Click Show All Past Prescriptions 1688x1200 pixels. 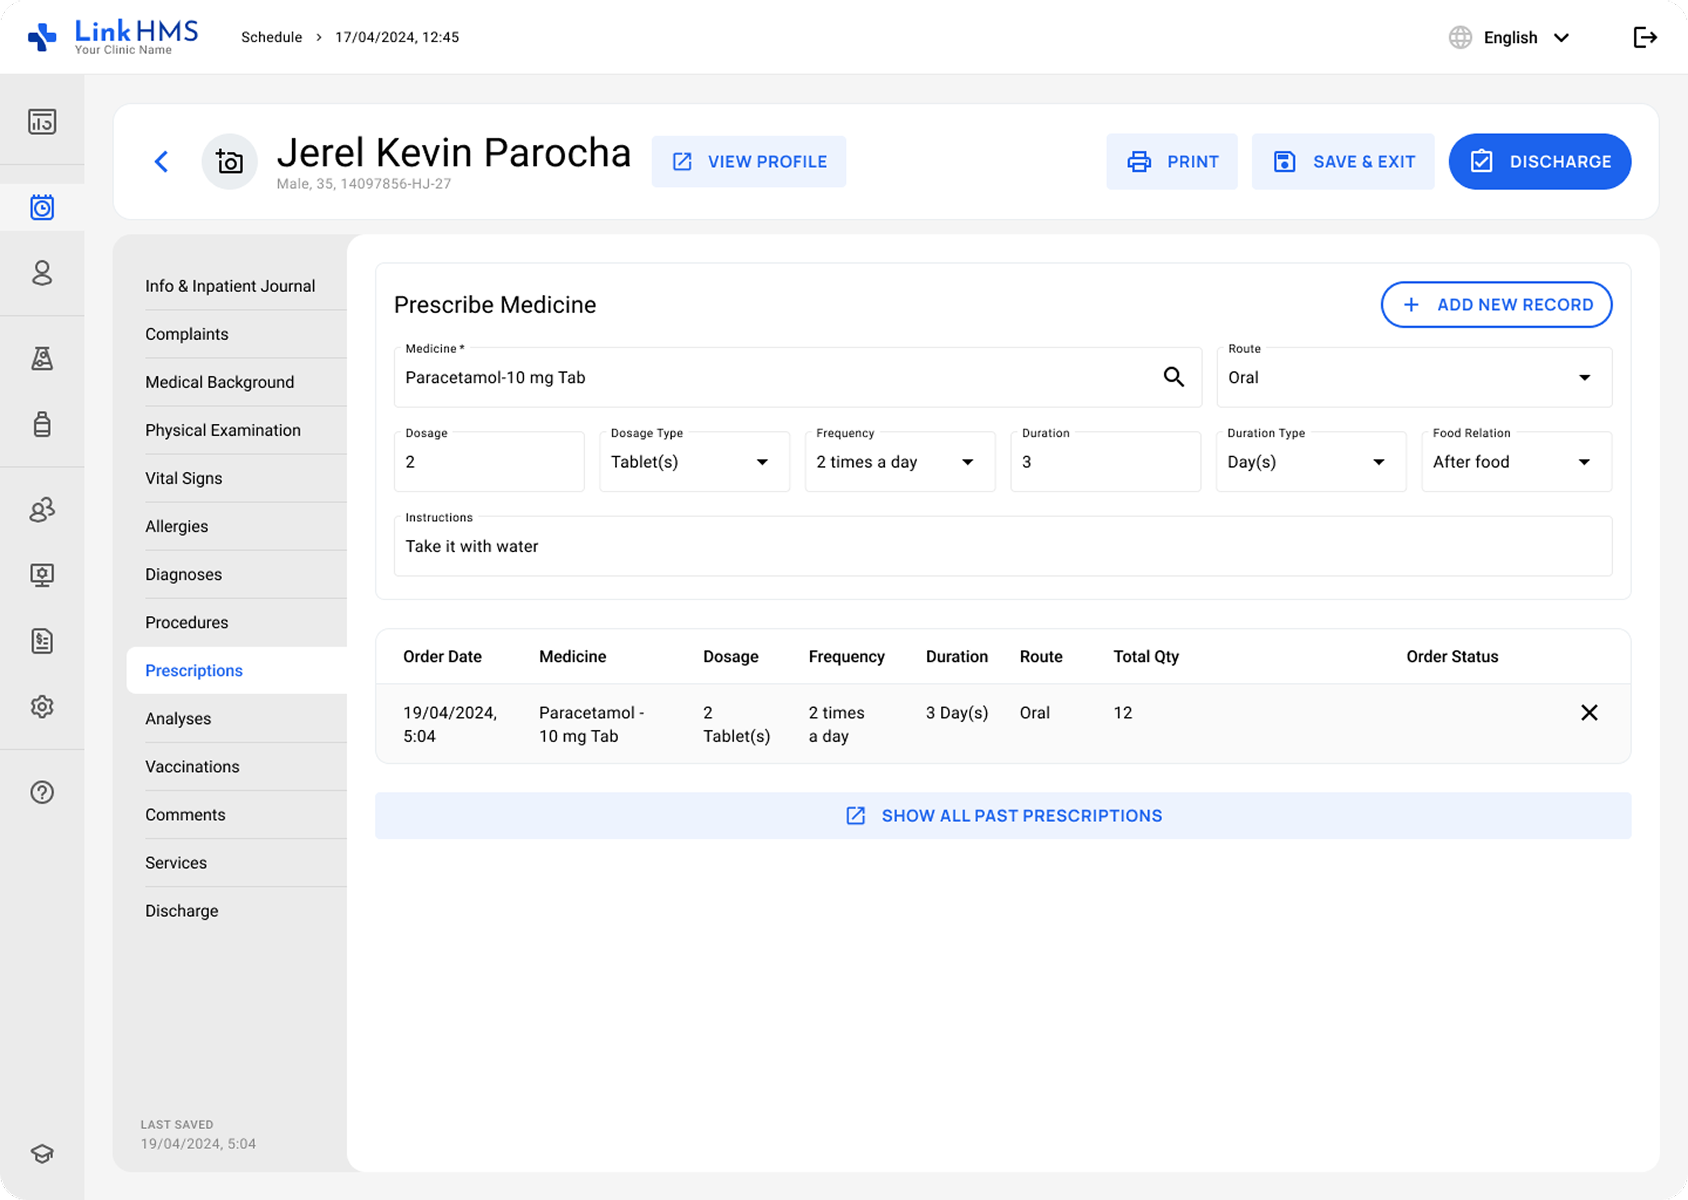[x=1003, y=815]
